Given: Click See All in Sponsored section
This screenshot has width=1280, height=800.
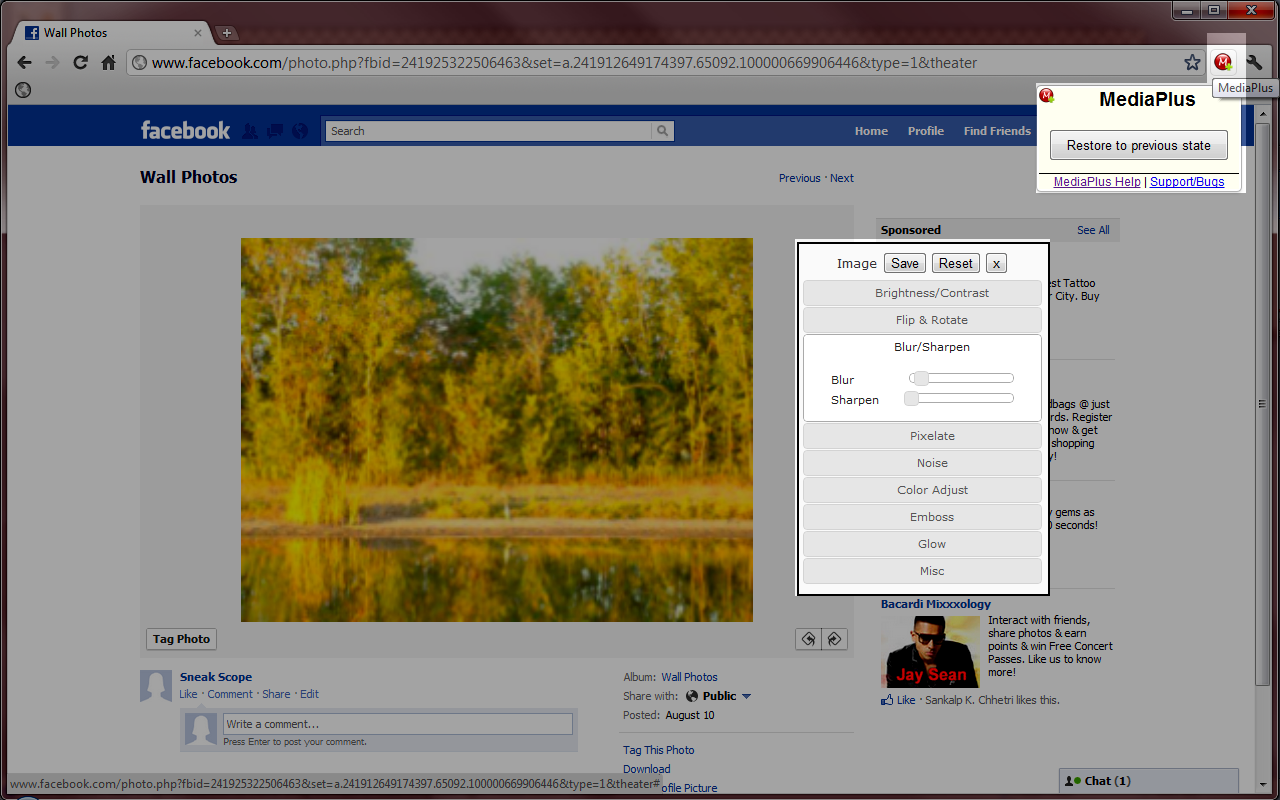Looking at the screenshot, I should coord(1093,230).
